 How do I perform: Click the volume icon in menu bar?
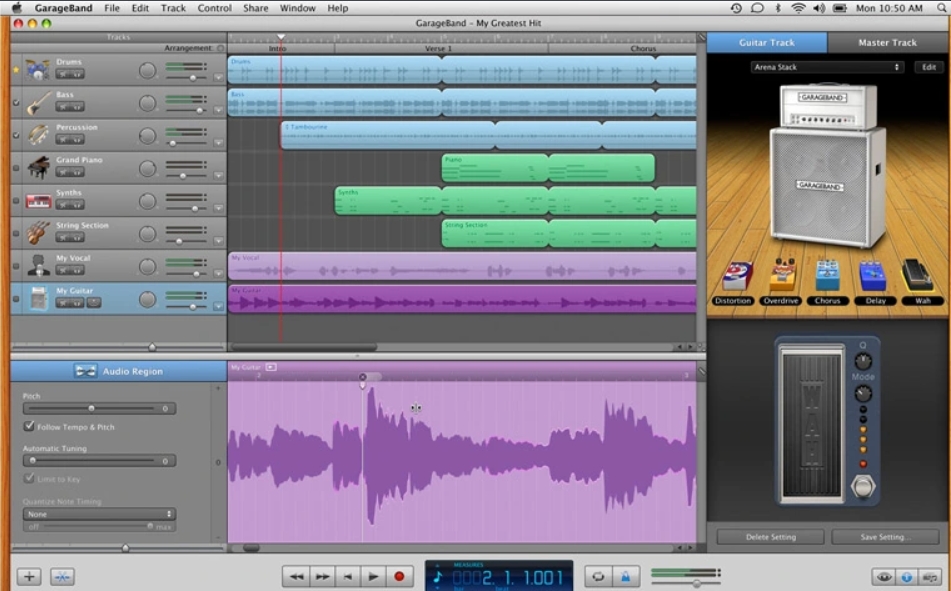pyautogui.click(x=819, y=8)
